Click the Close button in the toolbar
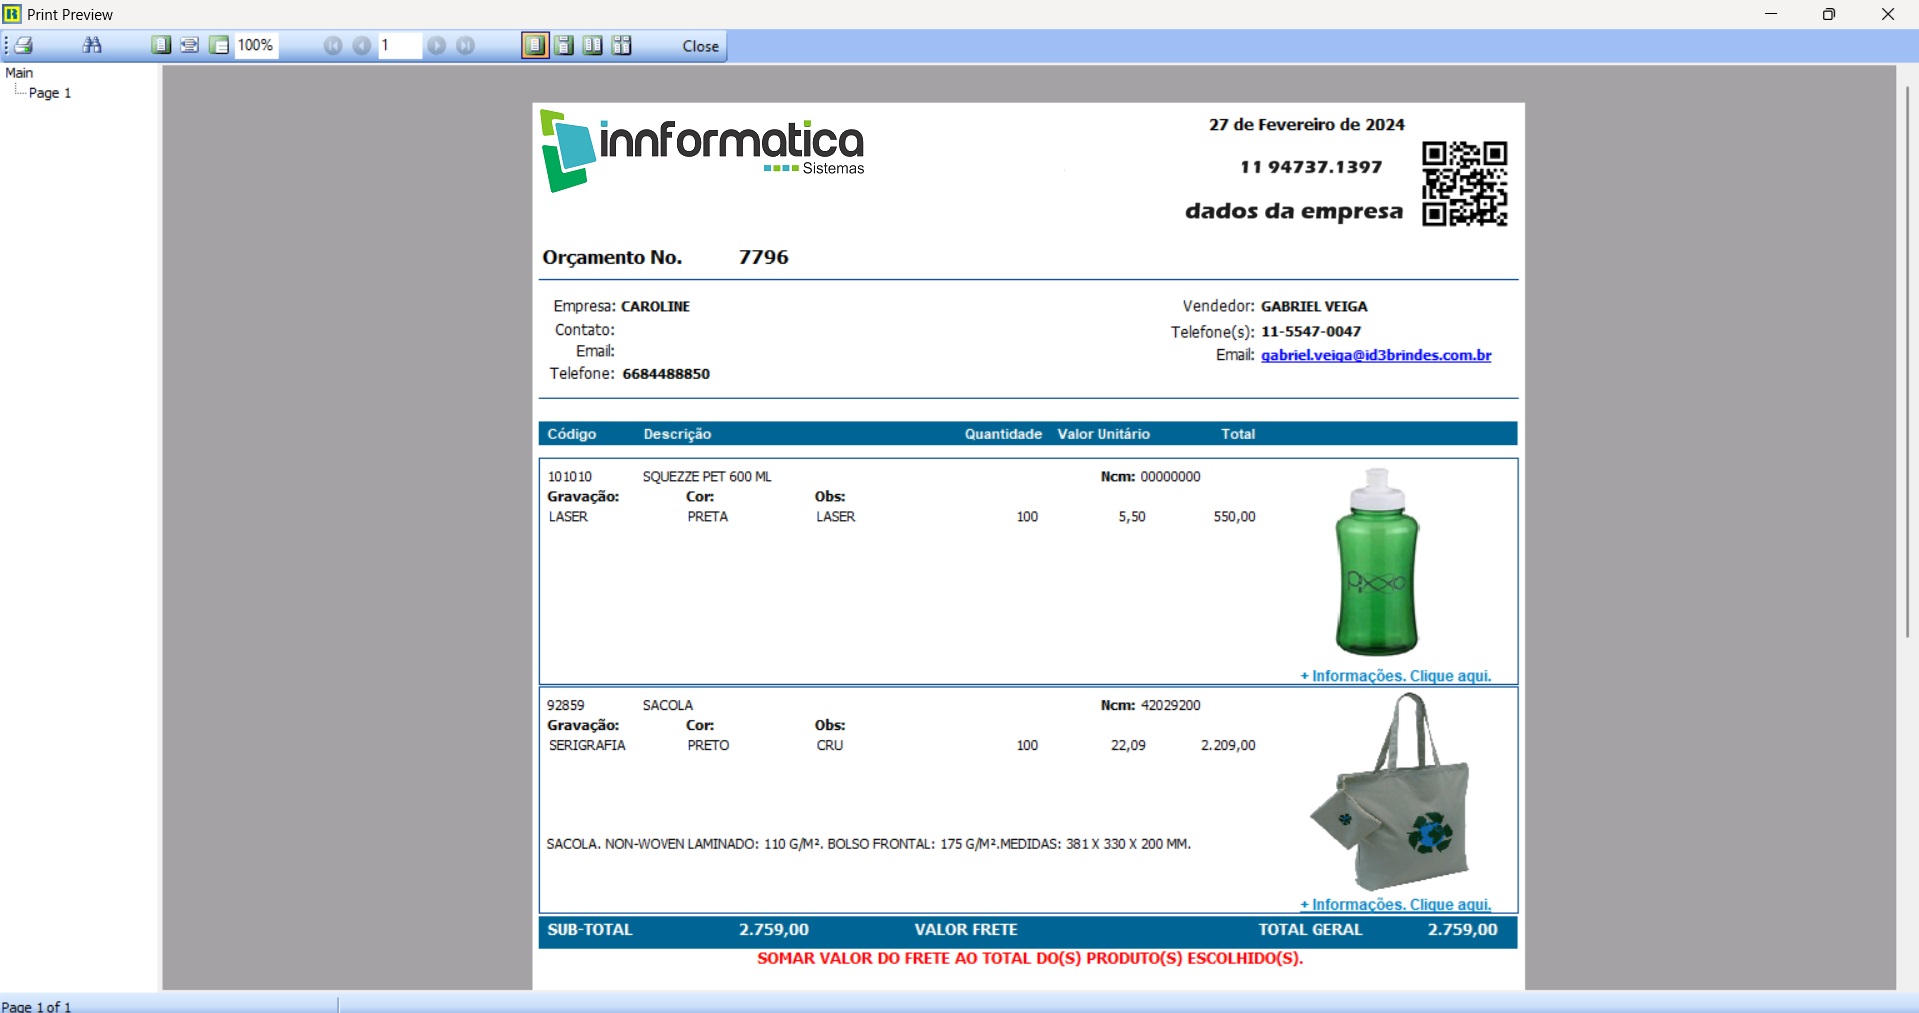Viewport: 1919px width, 1013px height. 700,46
